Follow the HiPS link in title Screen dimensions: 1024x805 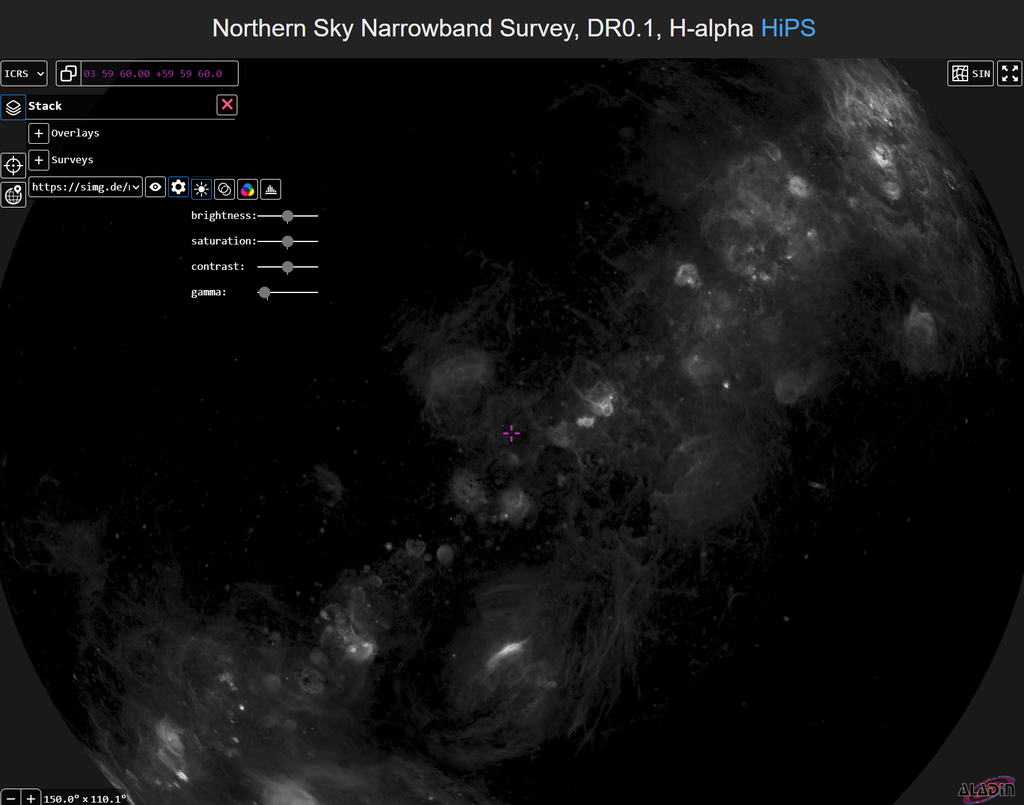(x=788, y=28)
